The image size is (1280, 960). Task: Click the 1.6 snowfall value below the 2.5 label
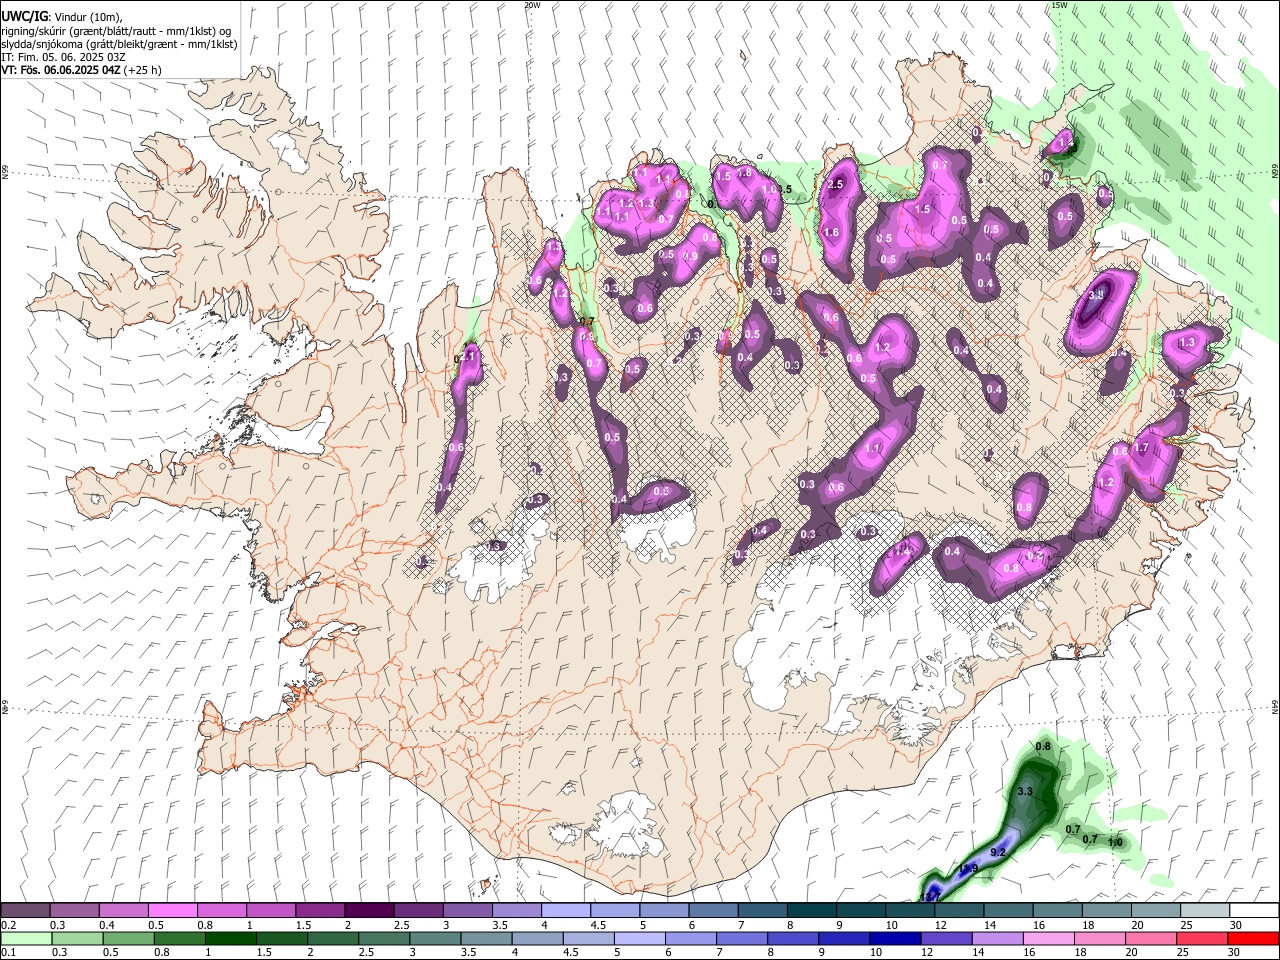pos(831,233)
